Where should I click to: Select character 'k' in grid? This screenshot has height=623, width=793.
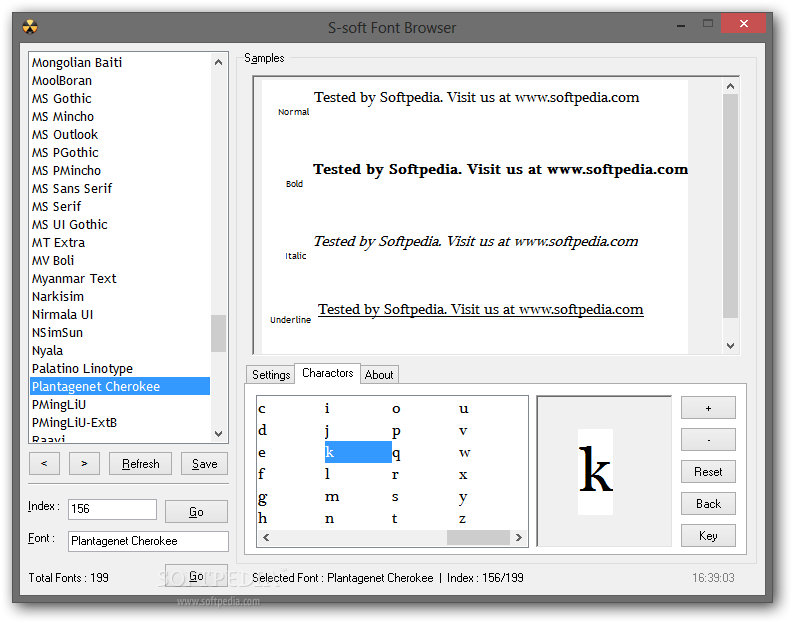point(358,452)
